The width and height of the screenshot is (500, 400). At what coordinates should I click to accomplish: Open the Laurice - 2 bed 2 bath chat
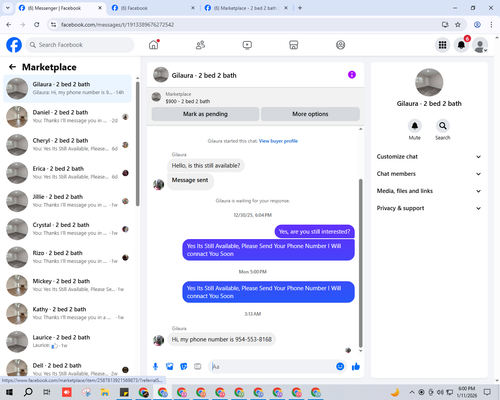tap(67, 341)
